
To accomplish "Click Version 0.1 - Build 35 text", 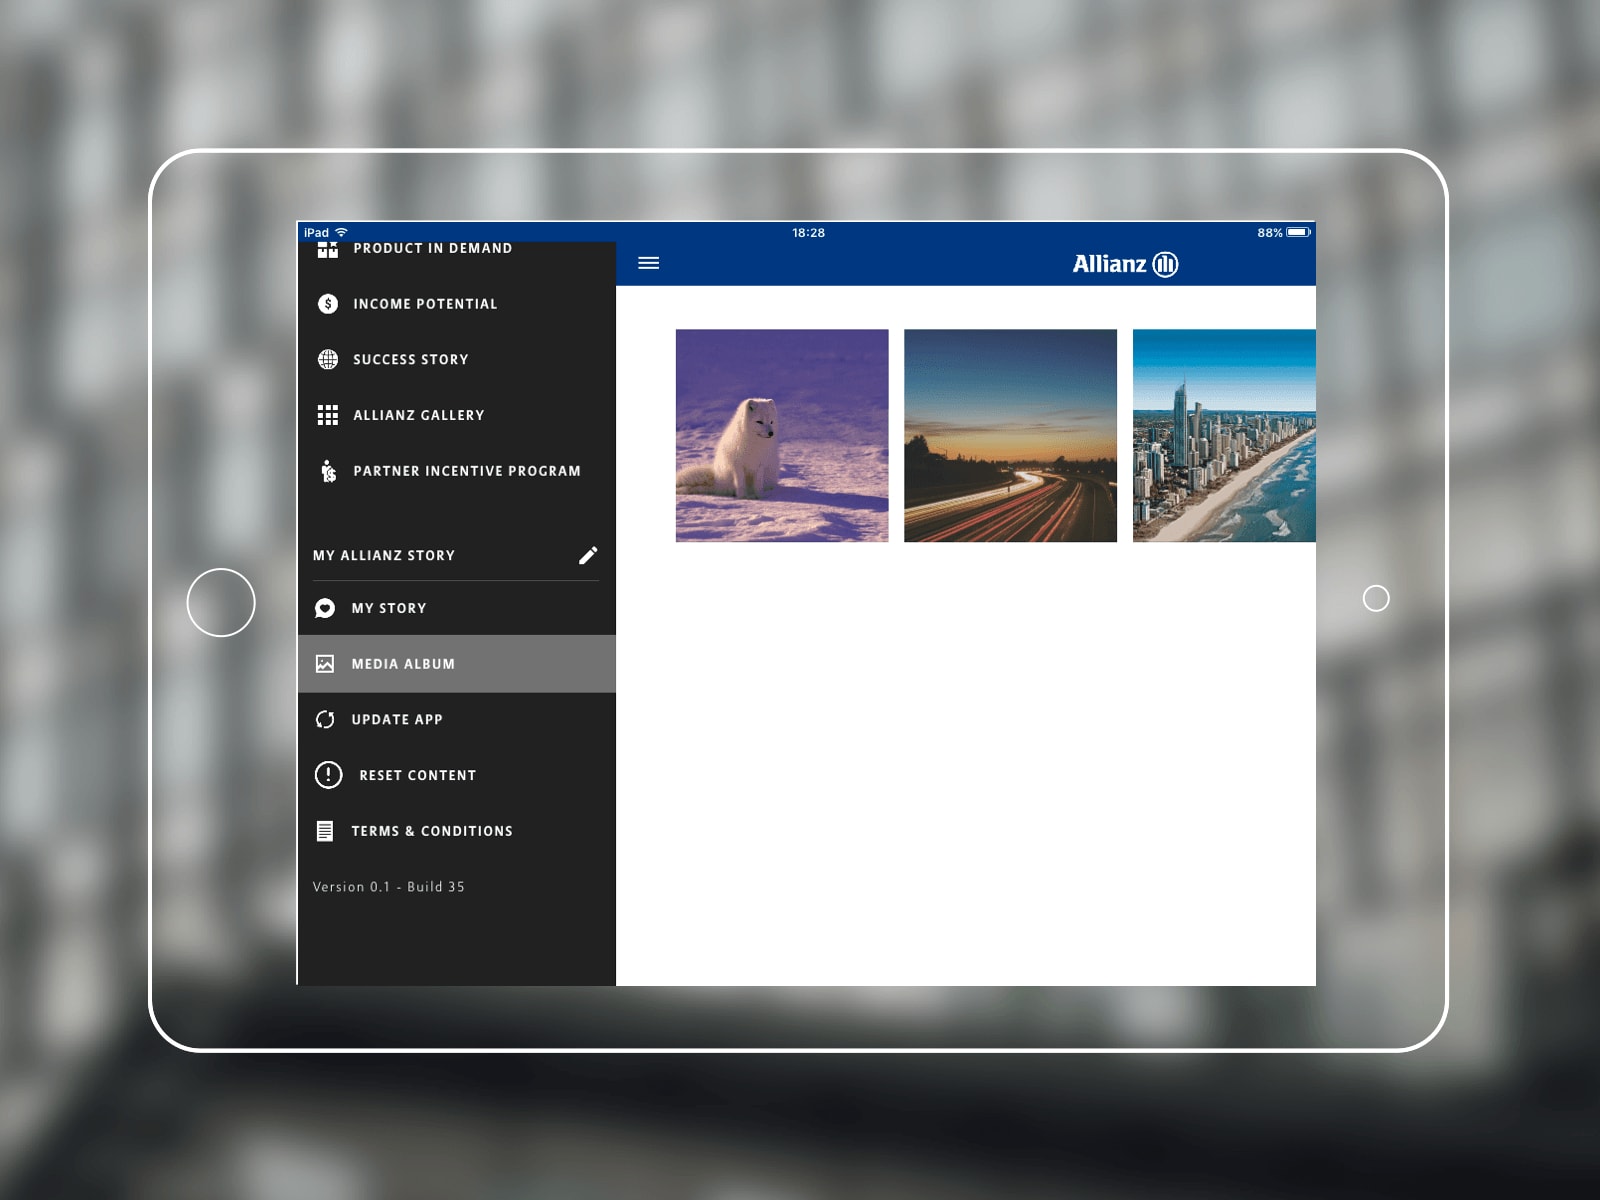I will click(x=388, y=887).
